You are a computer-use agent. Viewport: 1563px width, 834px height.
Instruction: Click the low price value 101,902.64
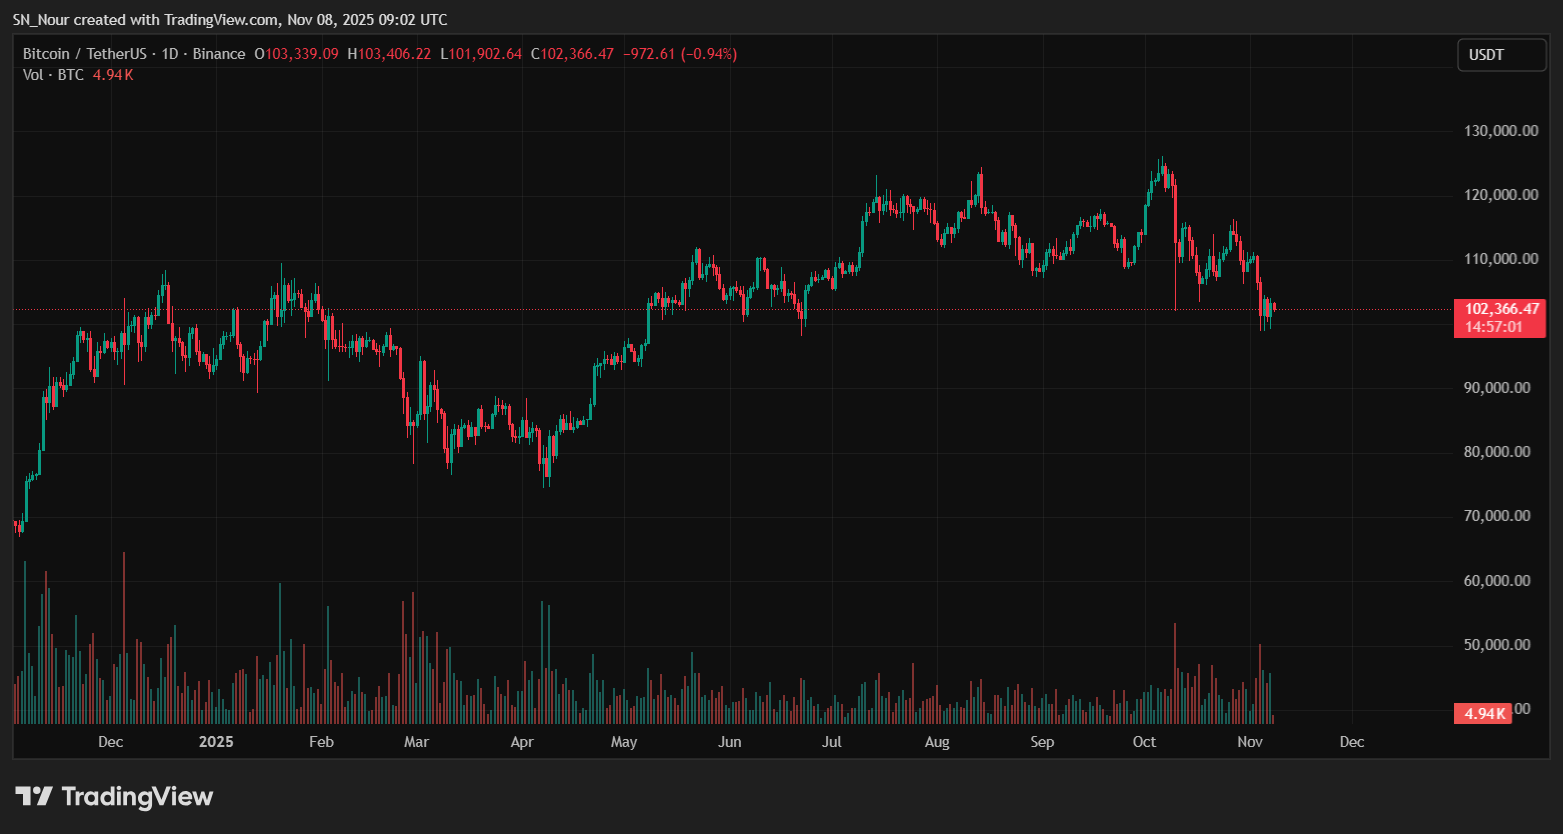pyautogui.click(x=481, y=53)
